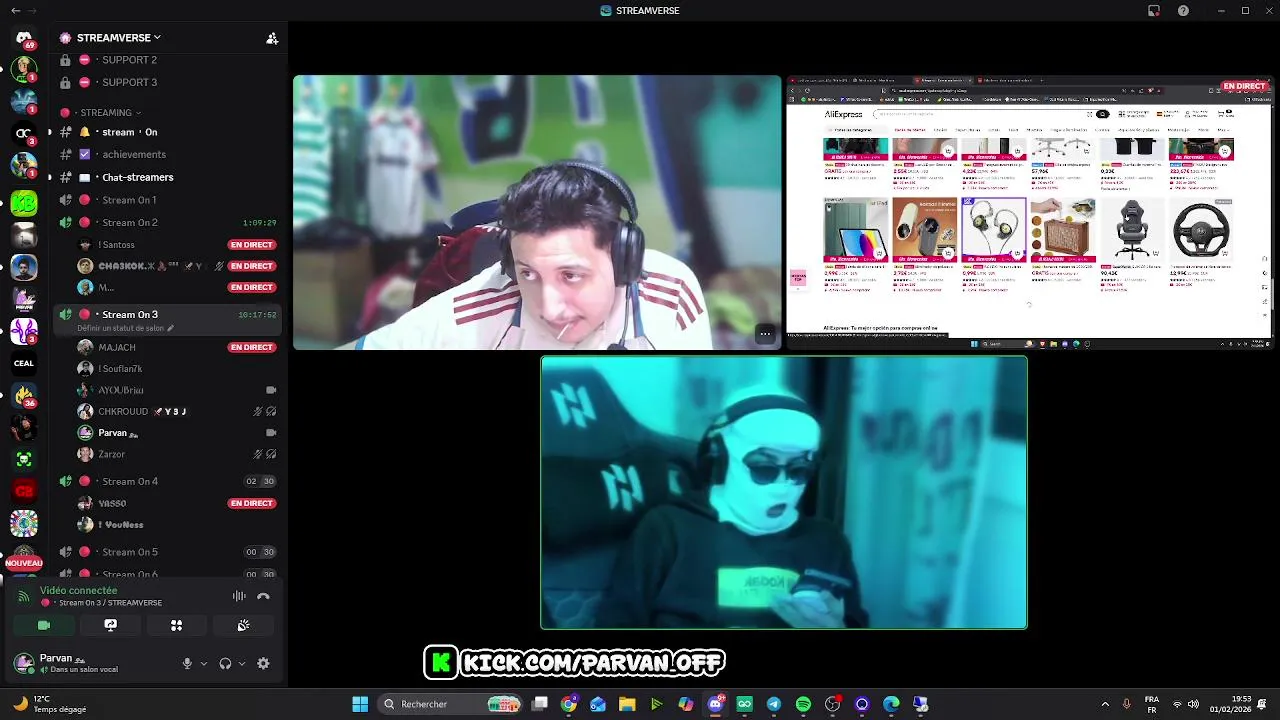The image size is (1280, 720).
Task: Open Task View on the taskbar
Action: (x=540, y=704)
